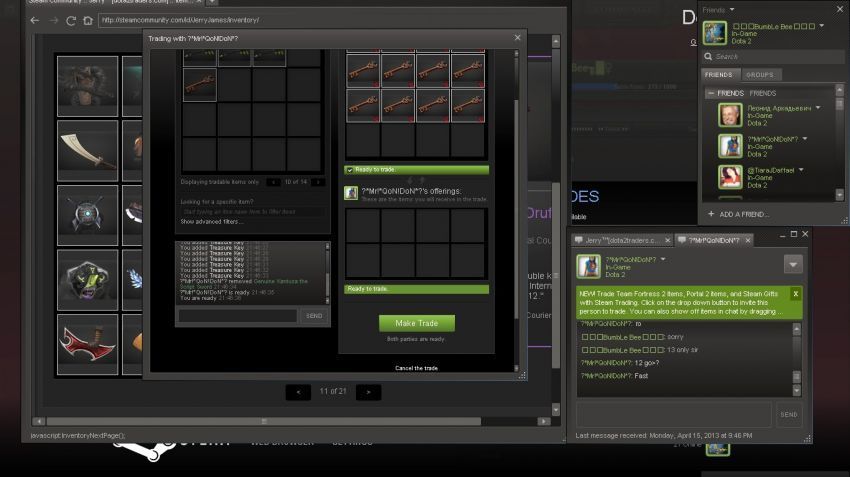850x477 pixels.
Task: Go to next inventory page below grid
Action: 368,392
